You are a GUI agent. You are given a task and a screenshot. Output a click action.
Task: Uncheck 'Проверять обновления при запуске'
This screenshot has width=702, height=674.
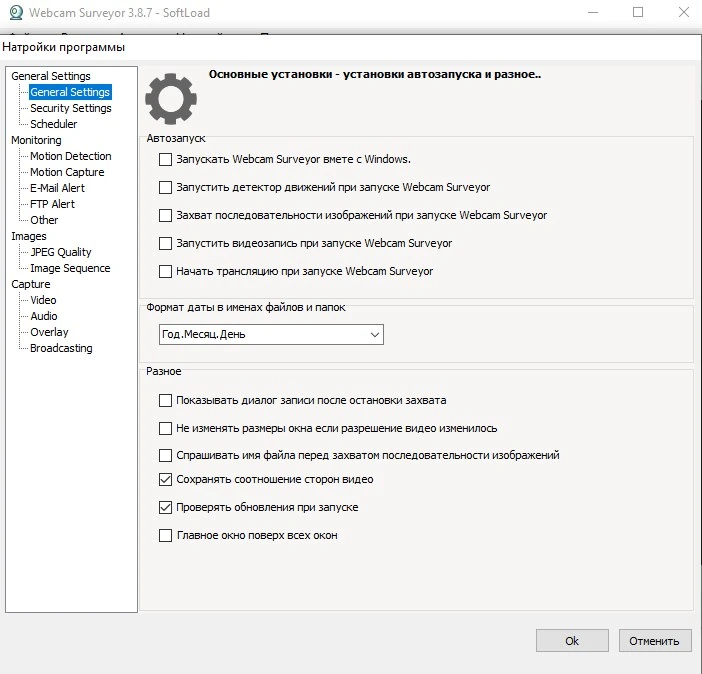pos(165,507)
